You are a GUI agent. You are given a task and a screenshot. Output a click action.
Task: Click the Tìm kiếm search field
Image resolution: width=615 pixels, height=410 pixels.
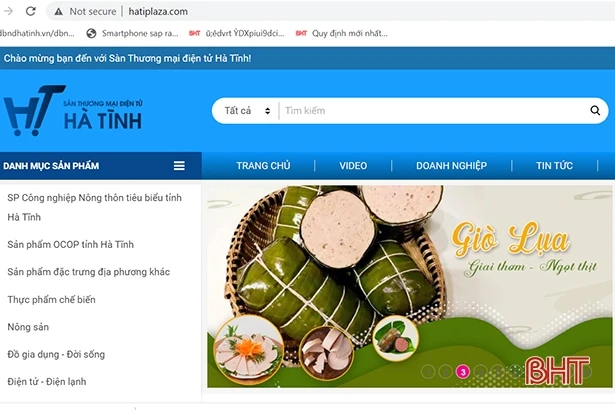431,111
